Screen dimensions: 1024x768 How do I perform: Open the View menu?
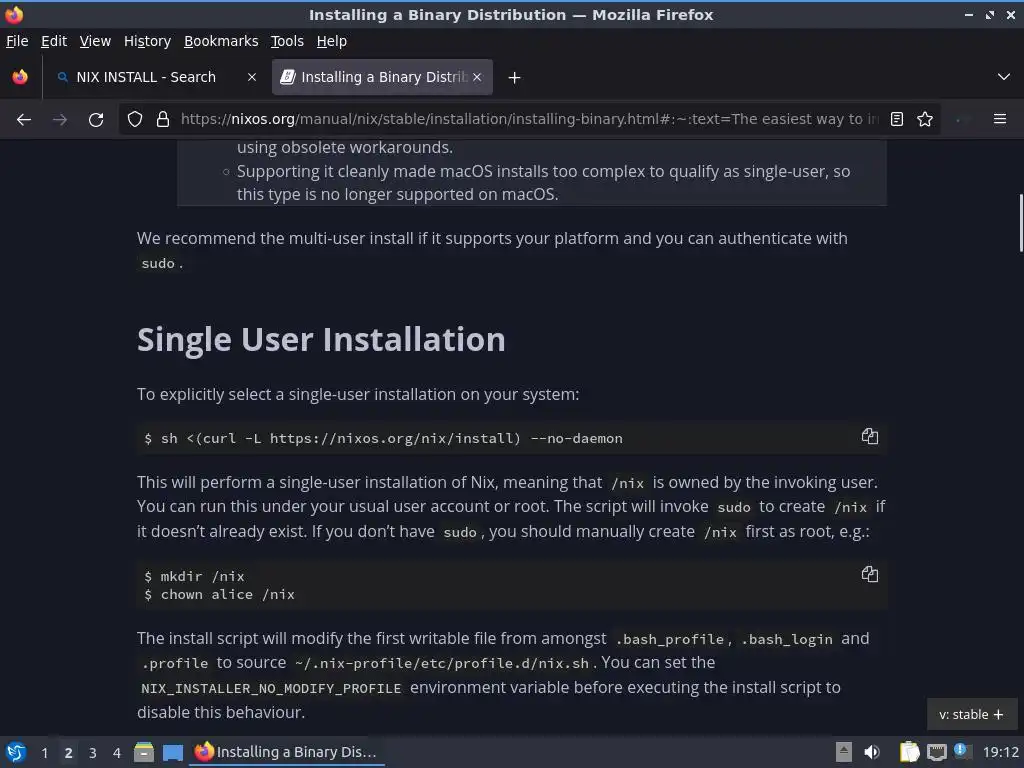point(95,41)
